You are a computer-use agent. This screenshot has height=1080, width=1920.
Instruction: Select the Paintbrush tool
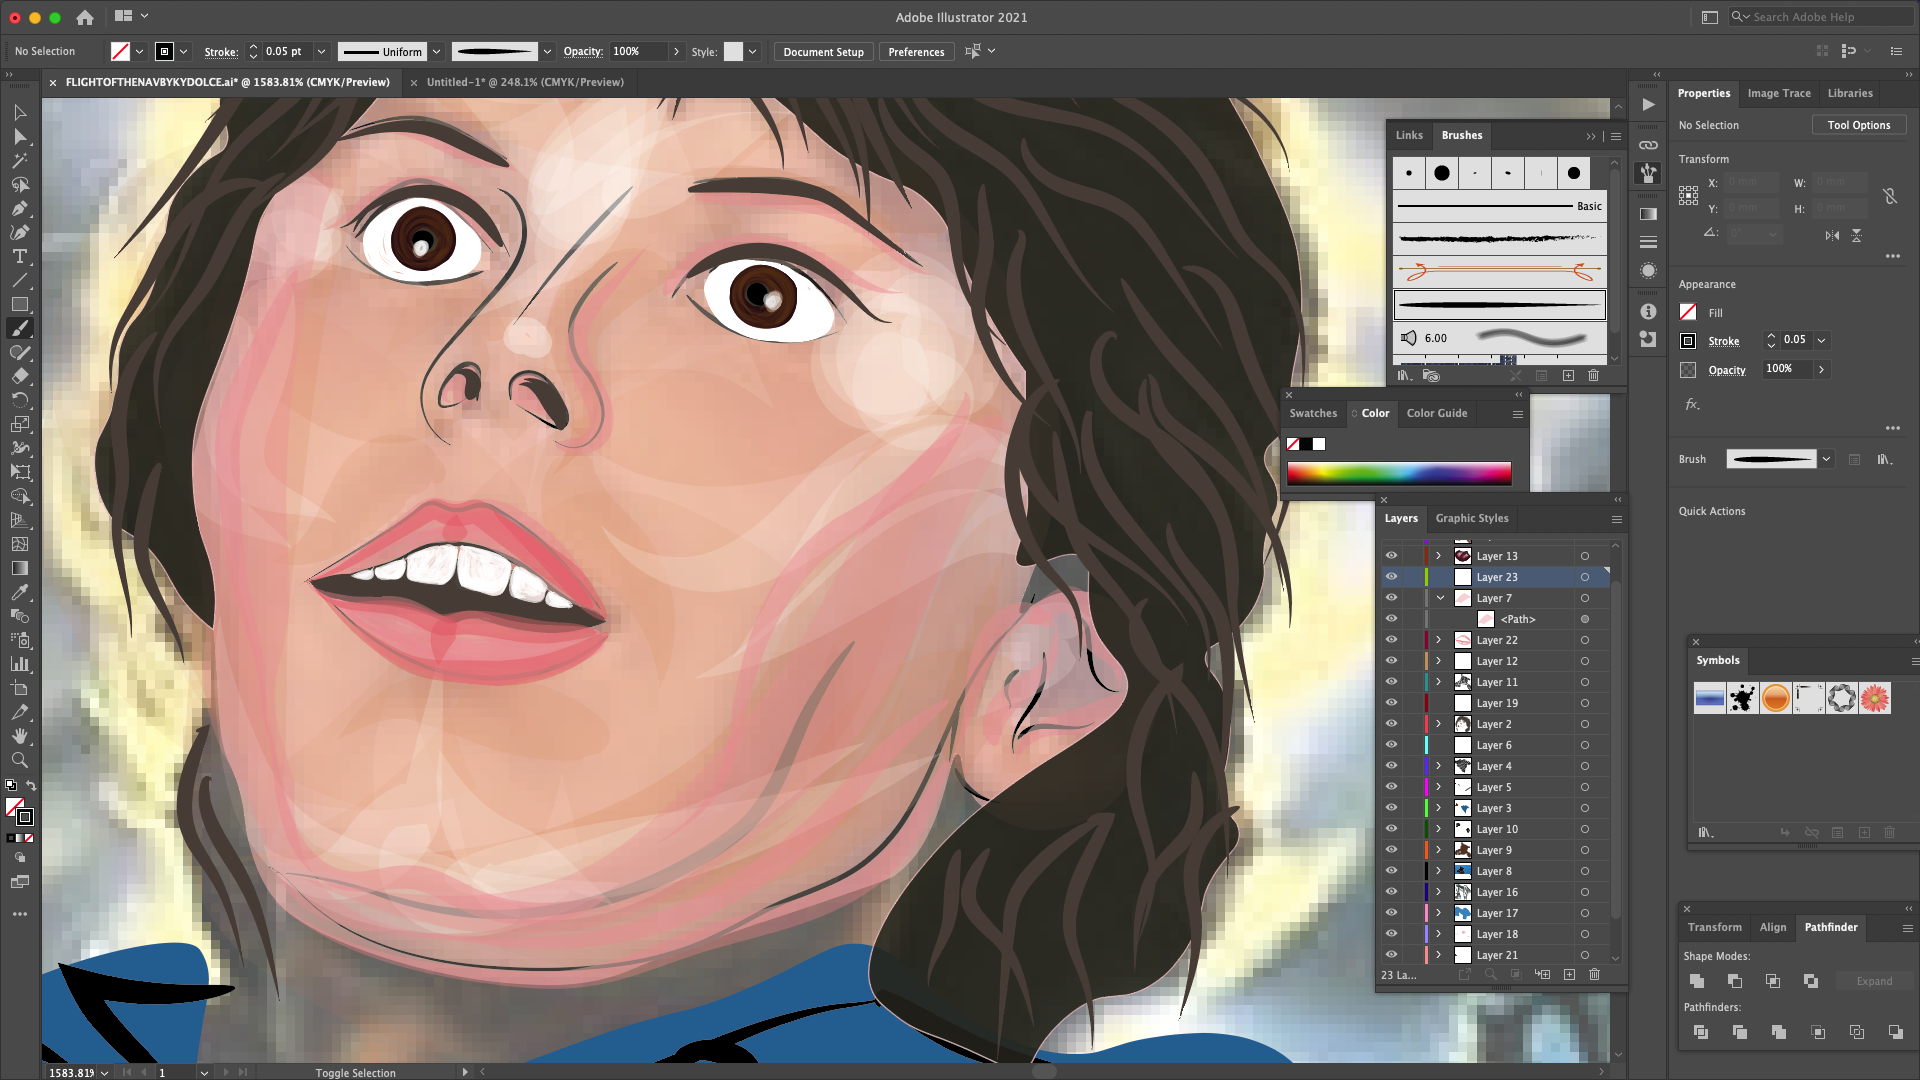19,329
